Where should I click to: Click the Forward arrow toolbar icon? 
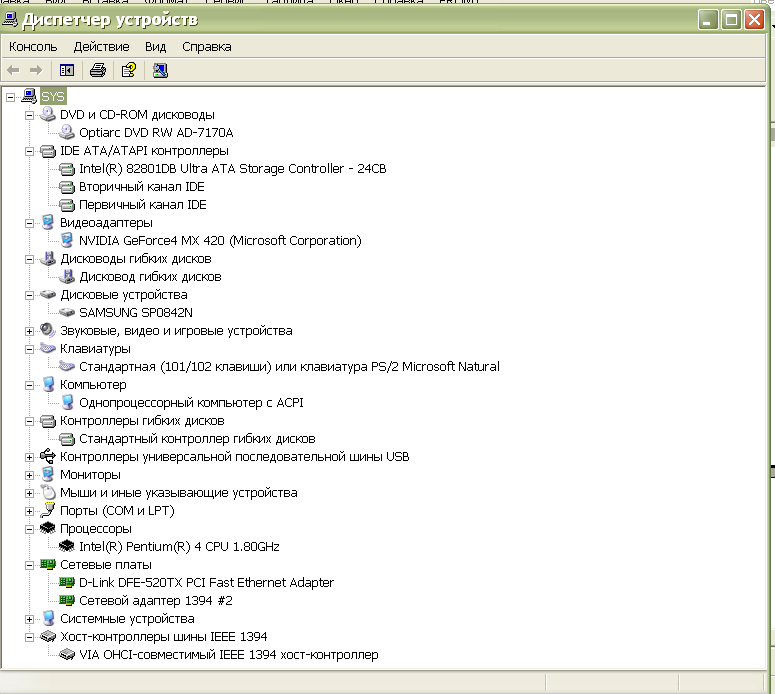(36, 70)
